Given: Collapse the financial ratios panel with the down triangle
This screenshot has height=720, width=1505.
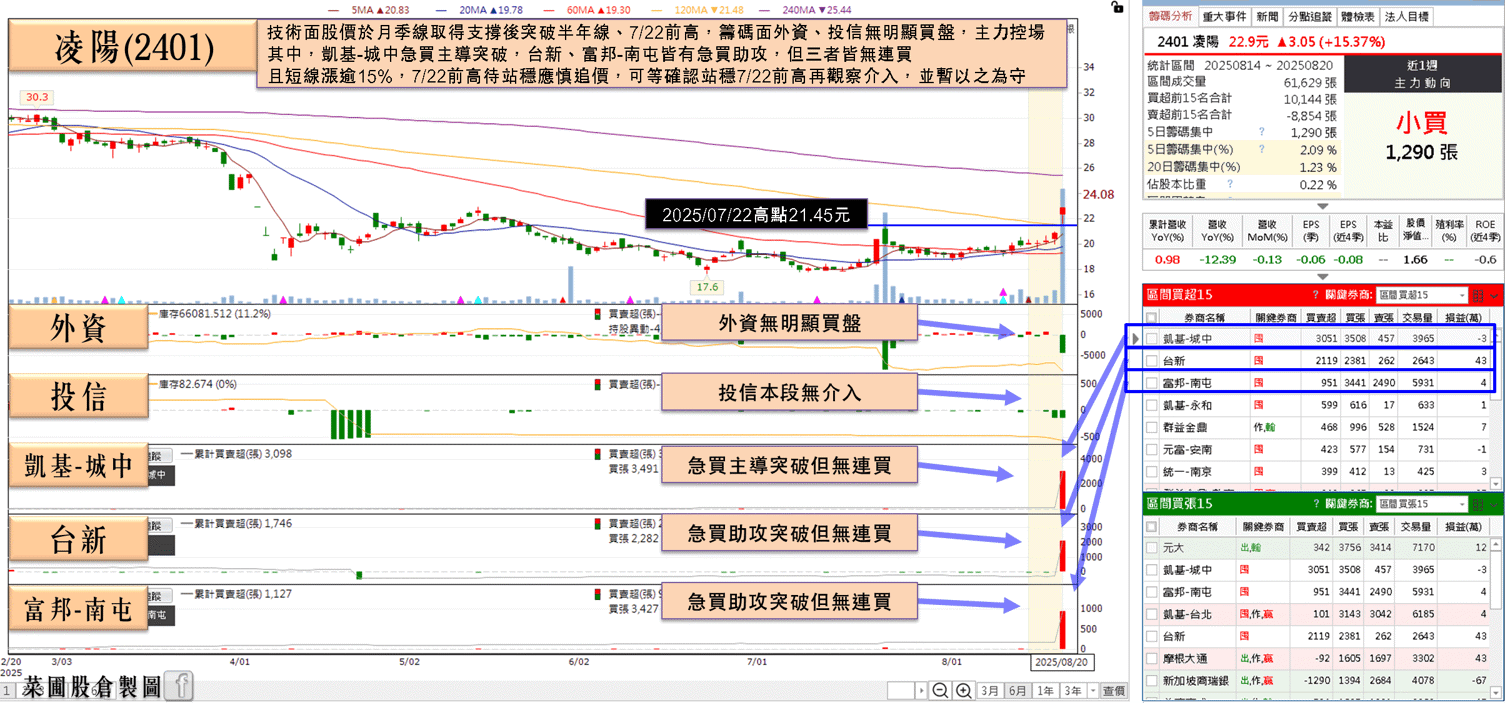Looking at the screenshot, I should (1323, 277).
